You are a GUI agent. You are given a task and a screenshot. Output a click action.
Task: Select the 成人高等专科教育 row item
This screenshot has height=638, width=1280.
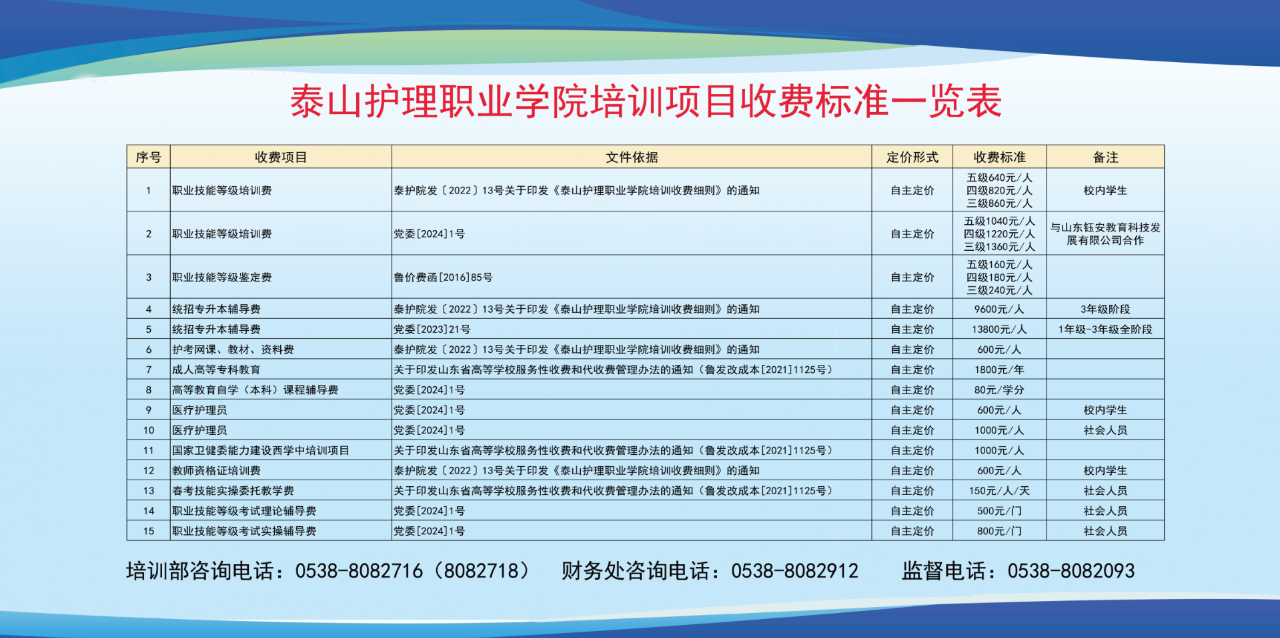pyautogui.click(x=216, y=369)
